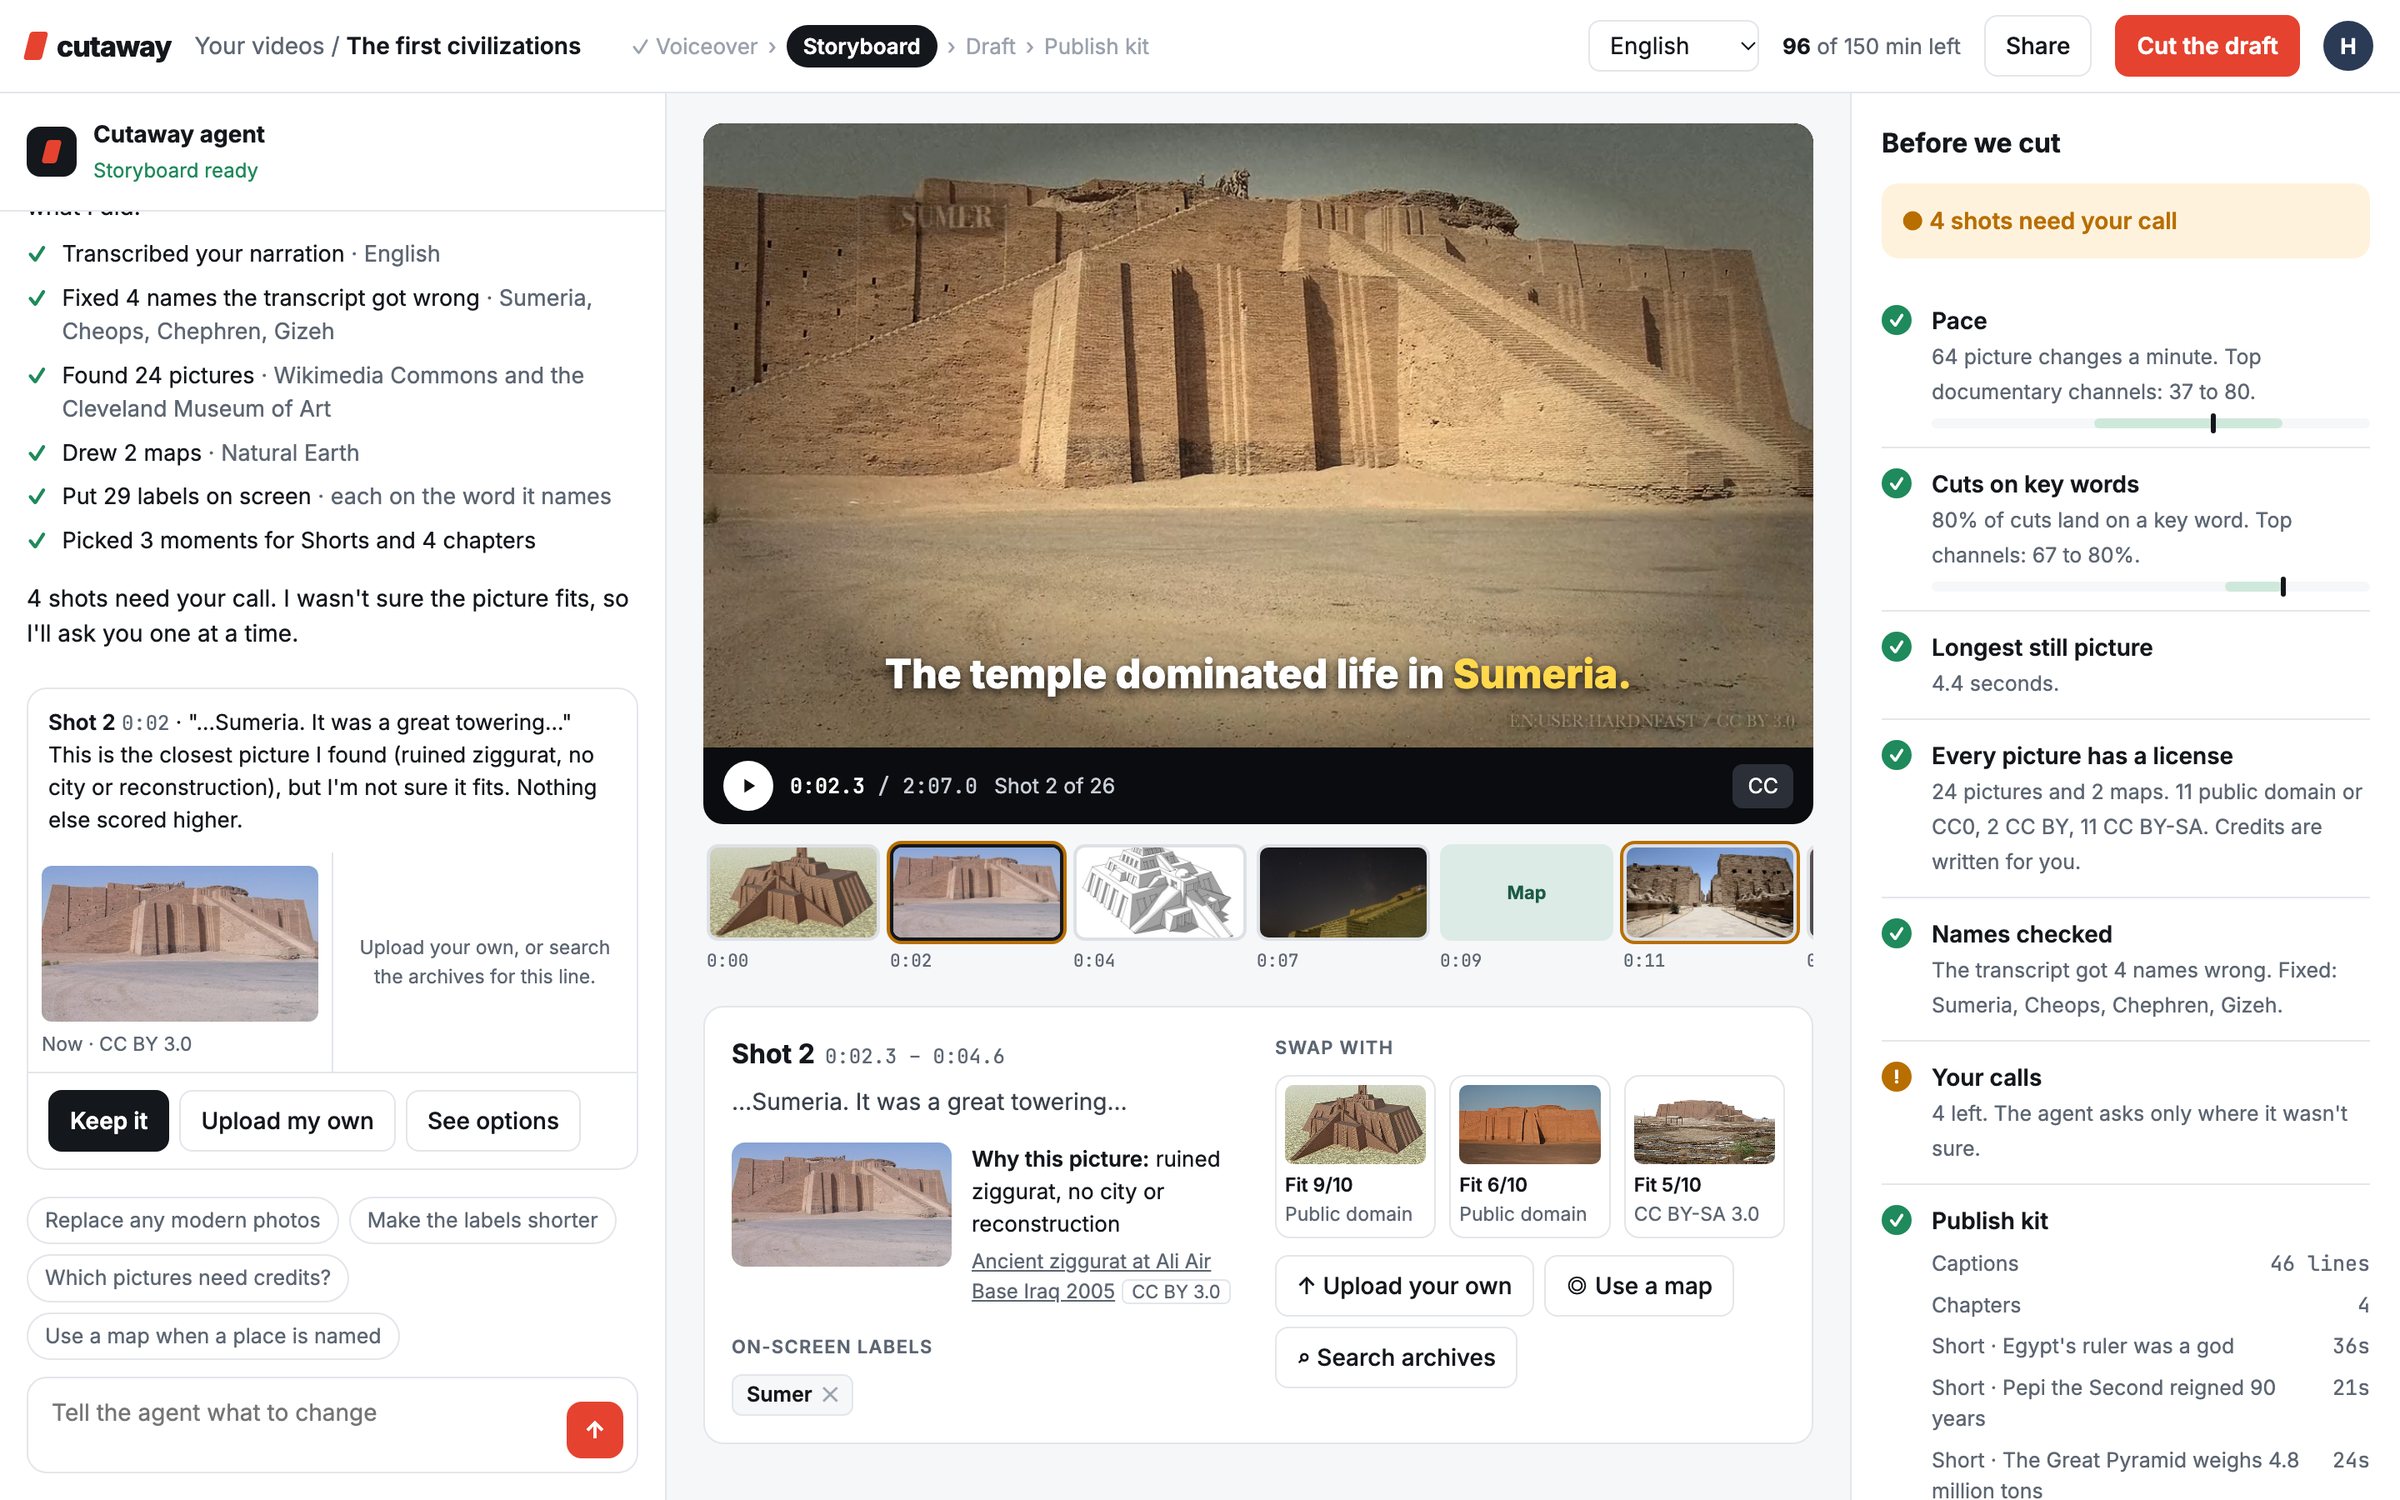This screenshot has height=1500, width=2400.
Task: Open the Publish kit step
Action: click(x=1096, y=46)
